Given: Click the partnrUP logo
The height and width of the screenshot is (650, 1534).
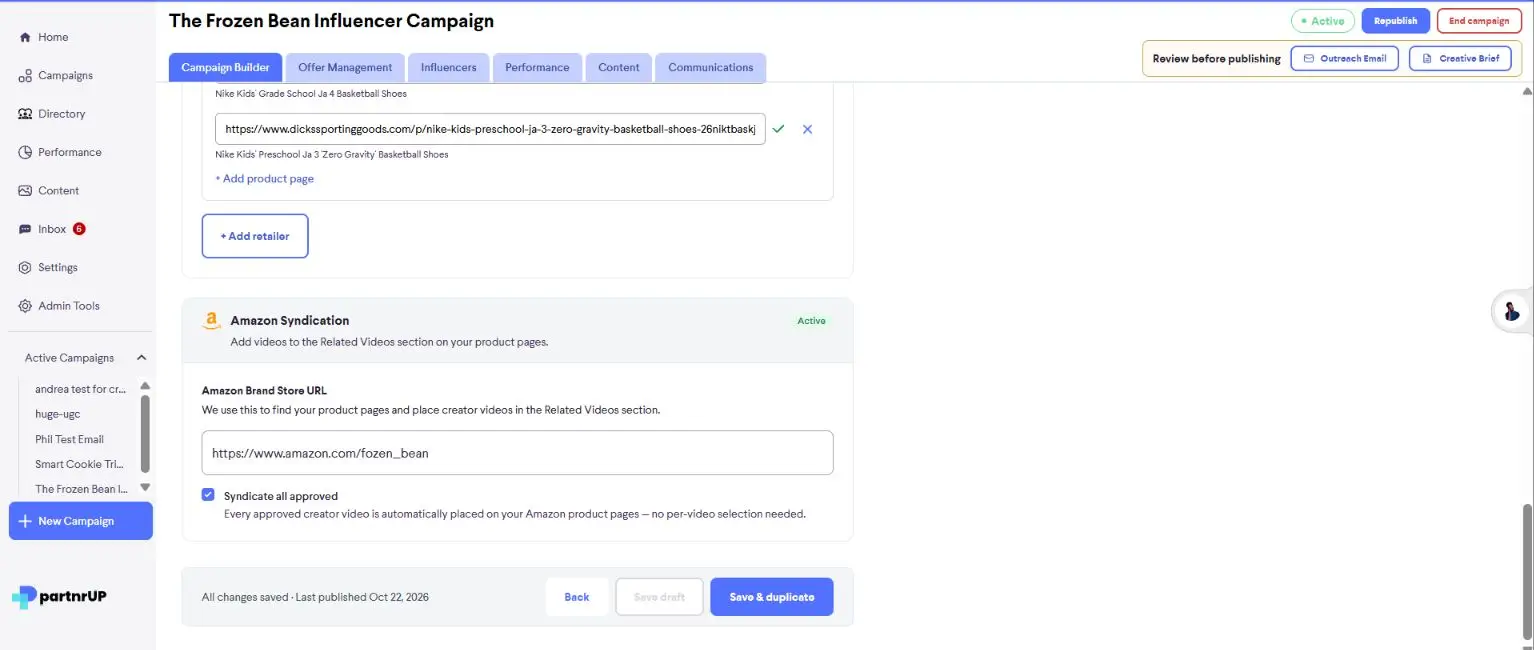Looking at the screenshot, I should coord(60,597).
